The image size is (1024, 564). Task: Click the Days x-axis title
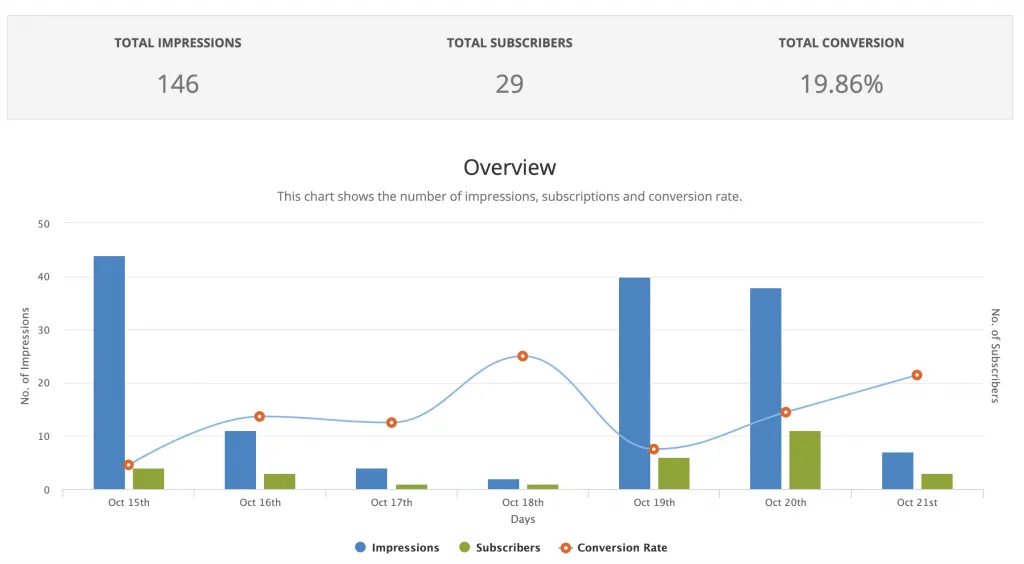522,520
